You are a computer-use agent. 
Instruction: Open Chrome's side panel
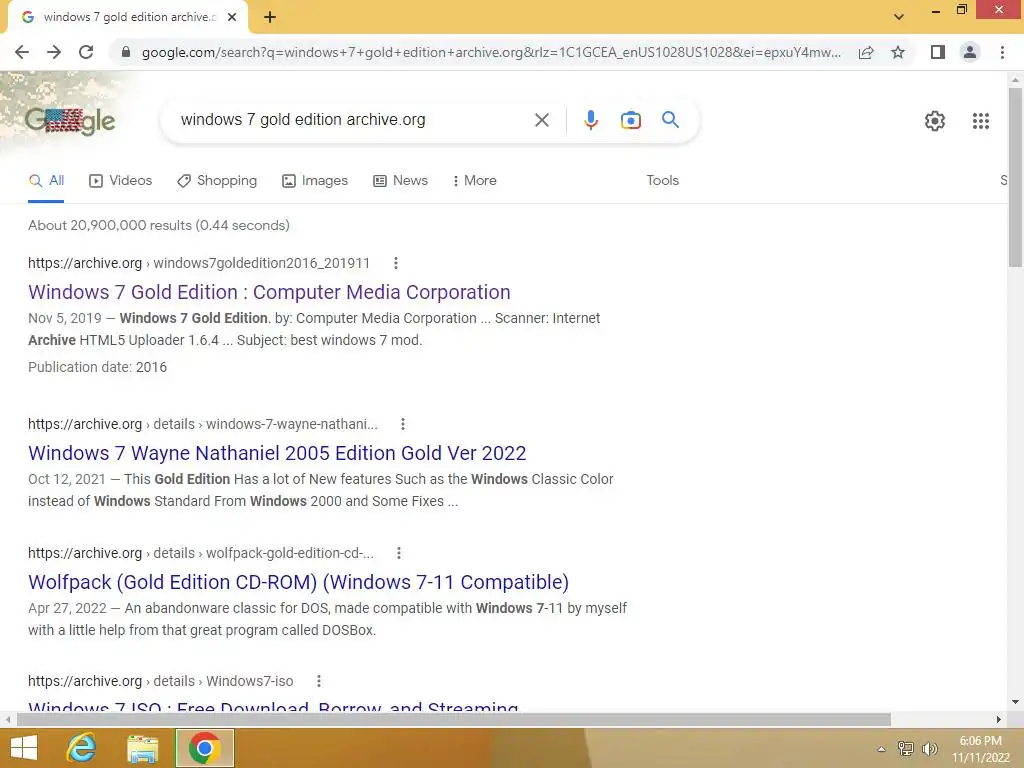(x=938, y=52)
